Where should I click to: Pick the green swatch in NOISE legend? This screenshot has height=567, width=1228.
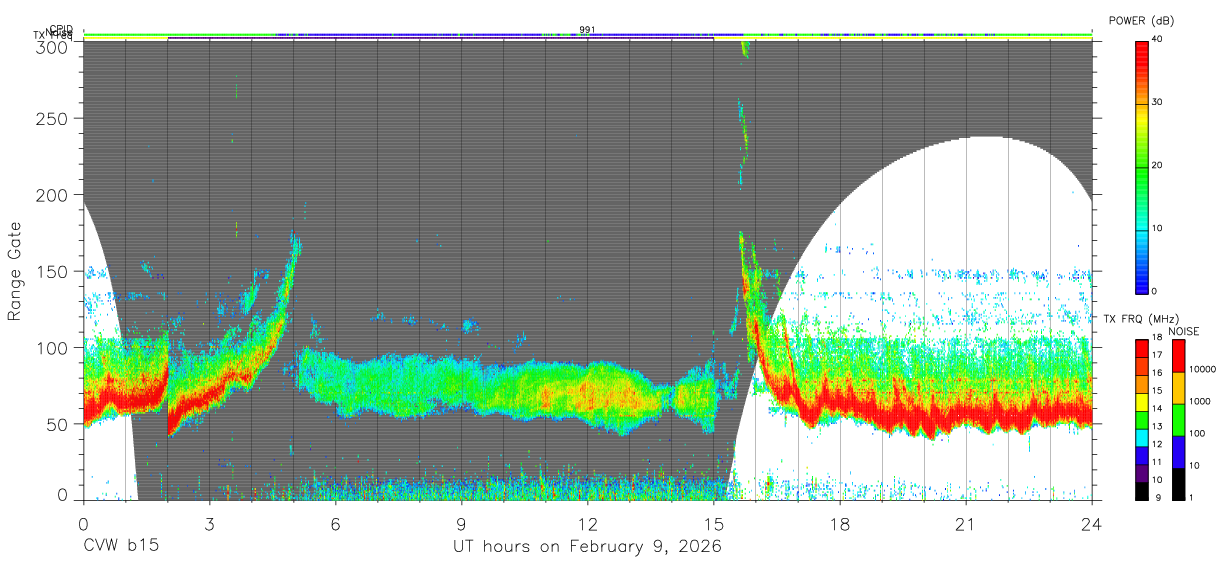click(1178, 420)
